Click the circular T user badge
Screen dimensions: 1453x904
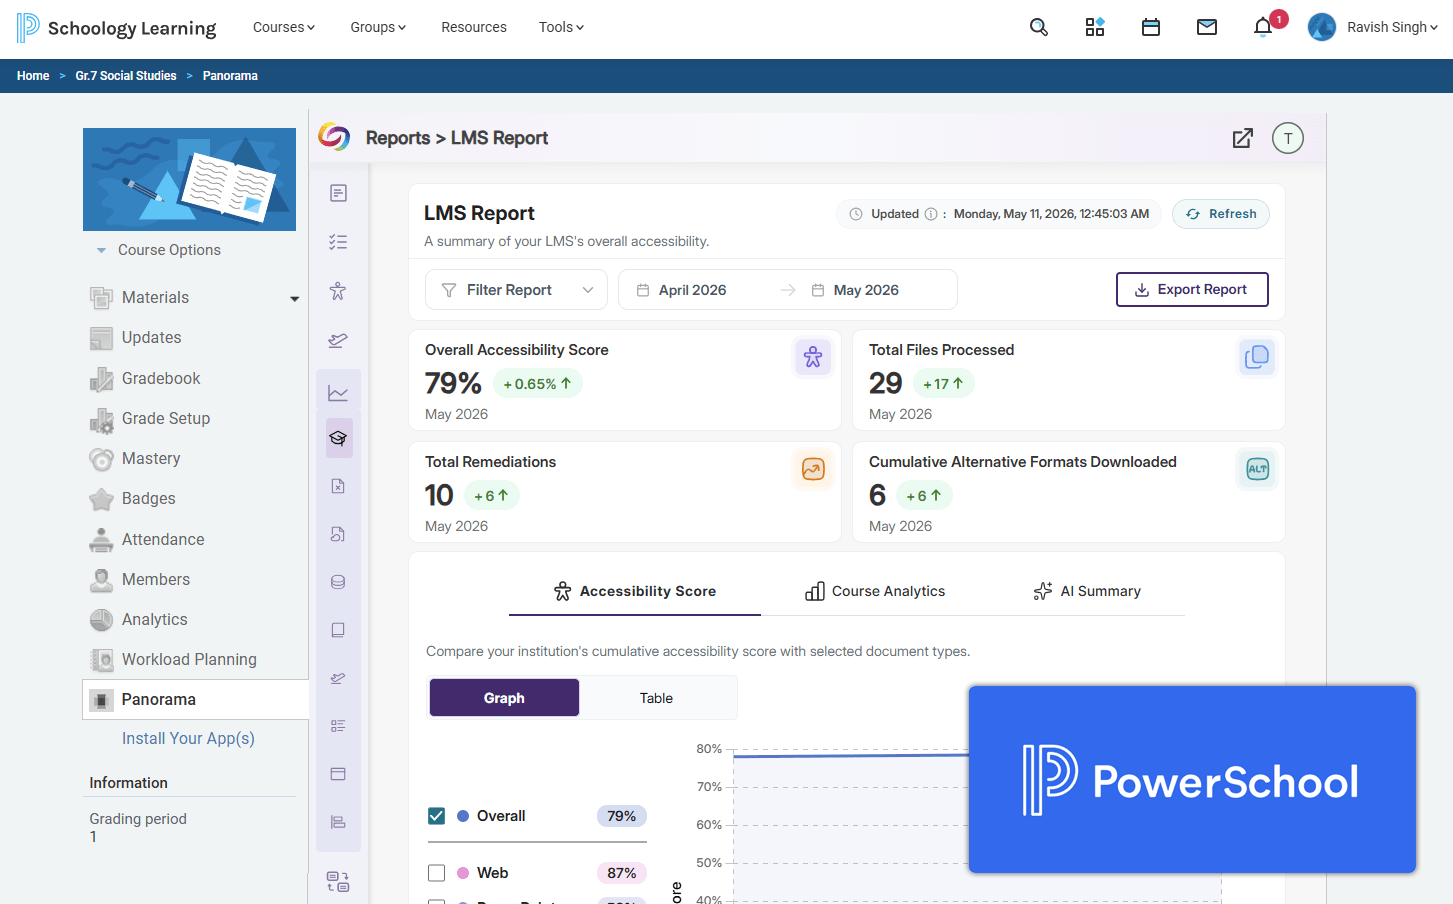(x=1288, y=138)
